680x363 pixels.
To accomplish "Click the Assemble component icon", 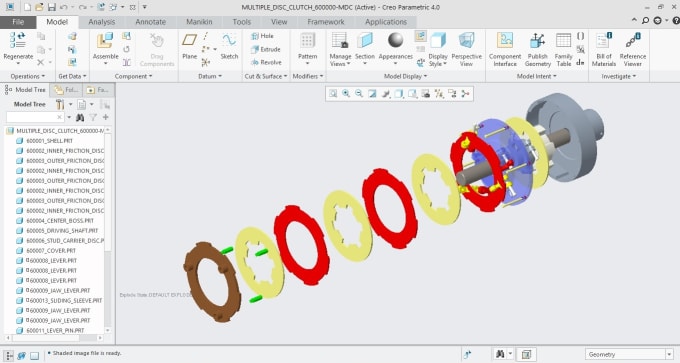I will tap(105, 41).
